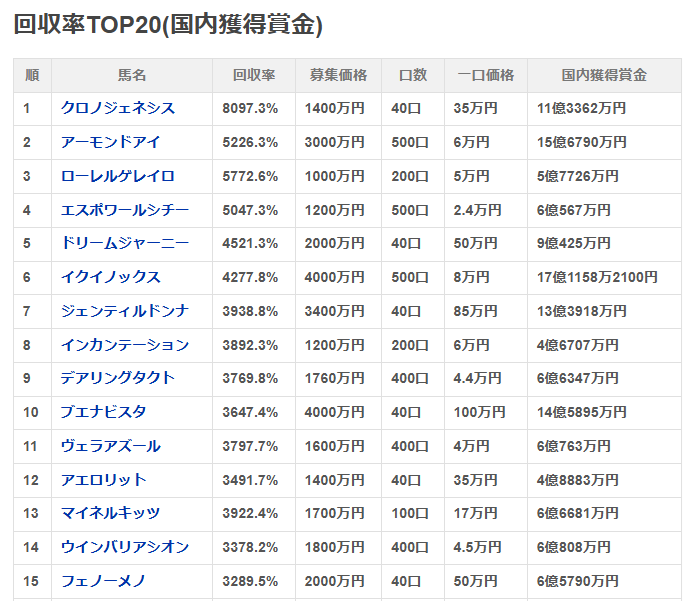685x601 pixels.
Task: Click the 回収率 column header
Action: pos(254,75)
